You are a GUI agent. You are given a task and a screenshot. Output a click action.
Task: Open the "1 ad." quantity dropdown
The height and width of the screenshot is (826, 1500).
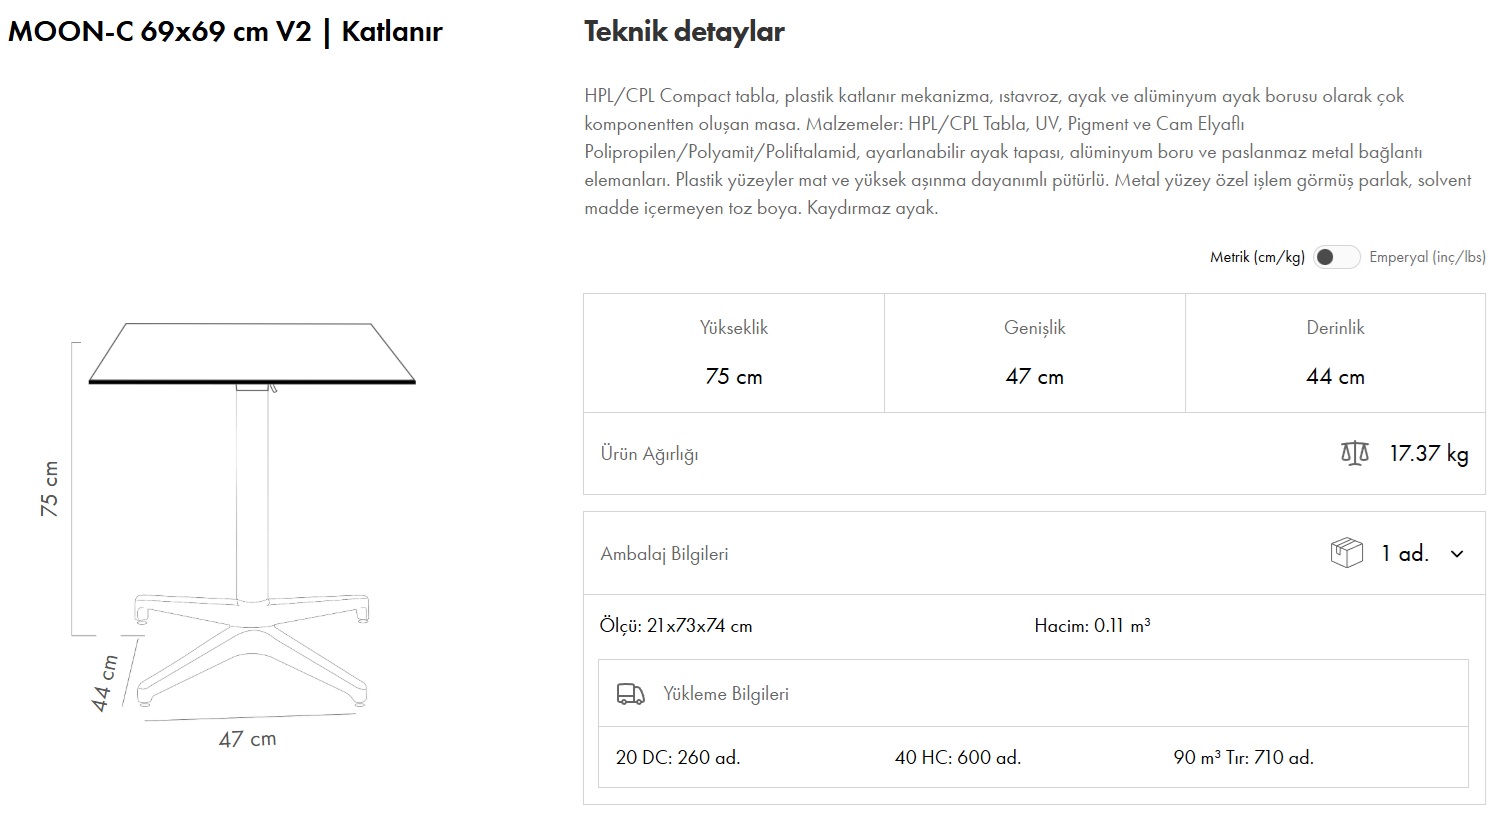click(1404, 554)
